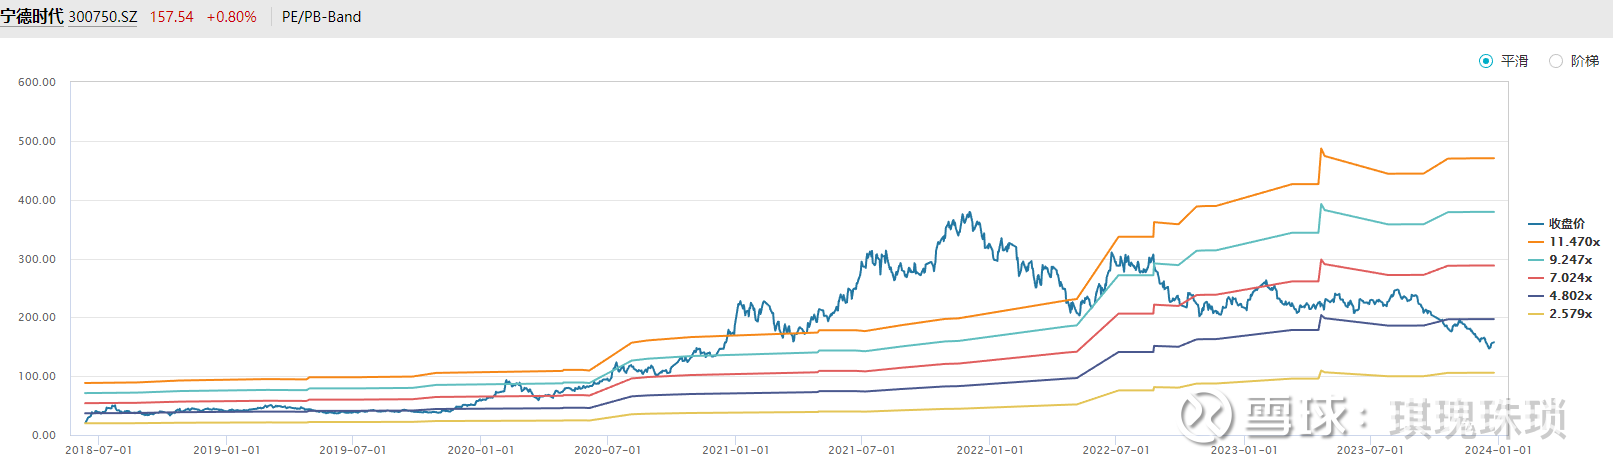This screenshot has width=1613, height=468.
Task: Click the 2019-01-01 x-axis date
Action: point(226,450)
